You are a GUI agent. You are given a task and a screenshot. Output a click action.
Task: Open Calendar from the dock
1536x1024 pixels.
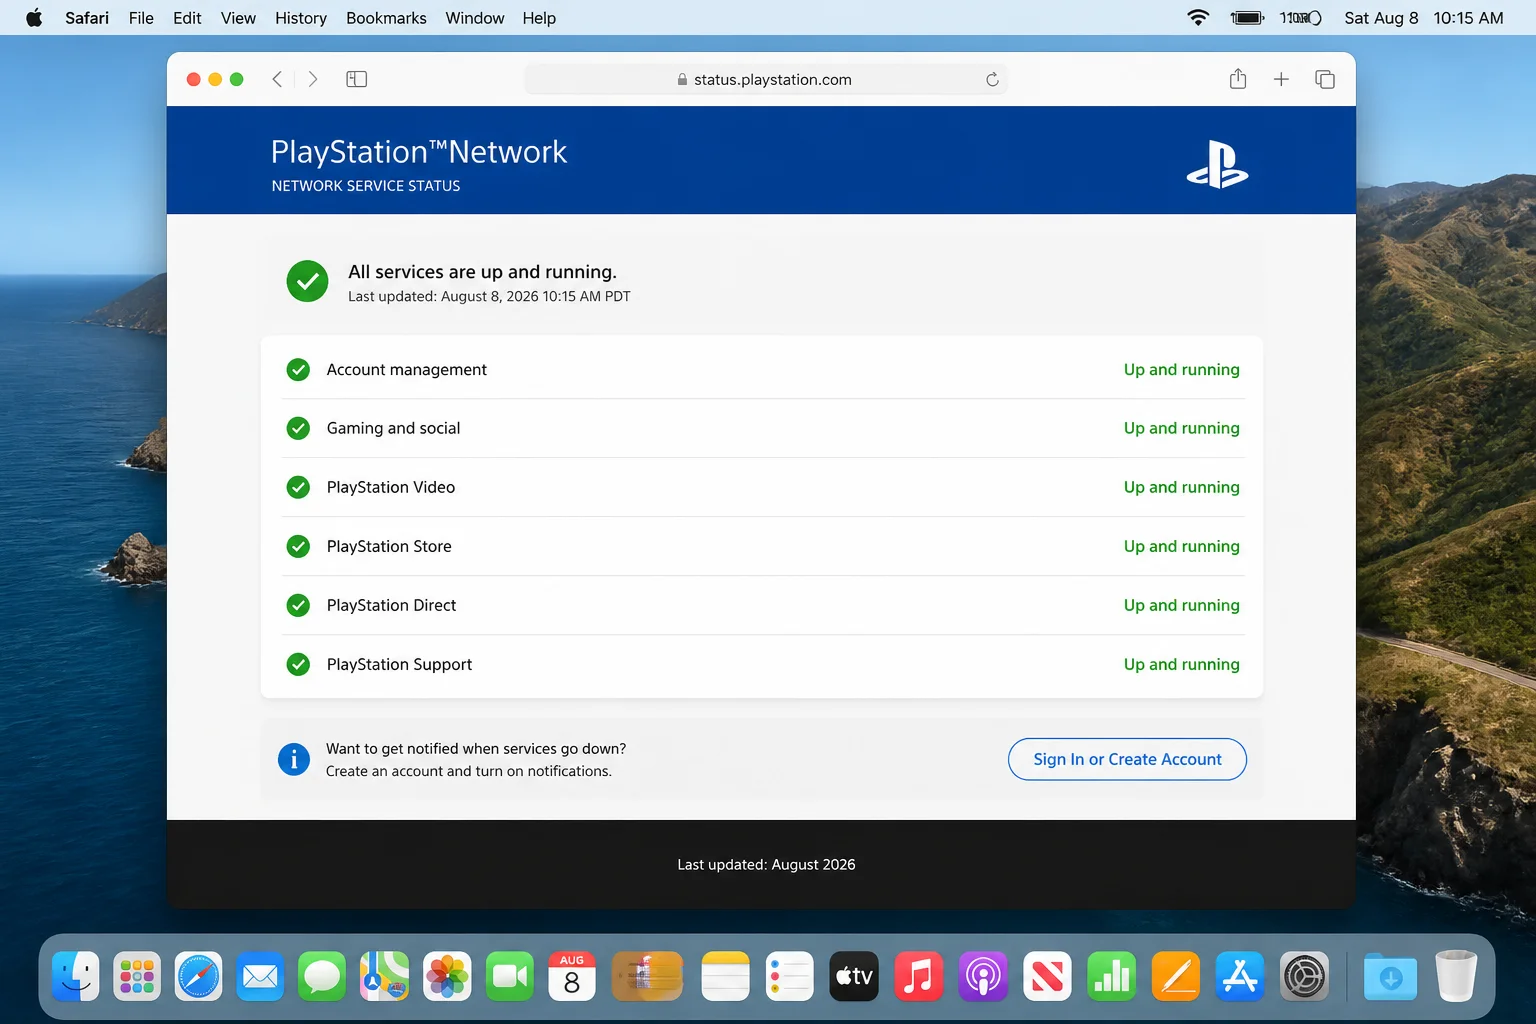(x=572, y=976)
